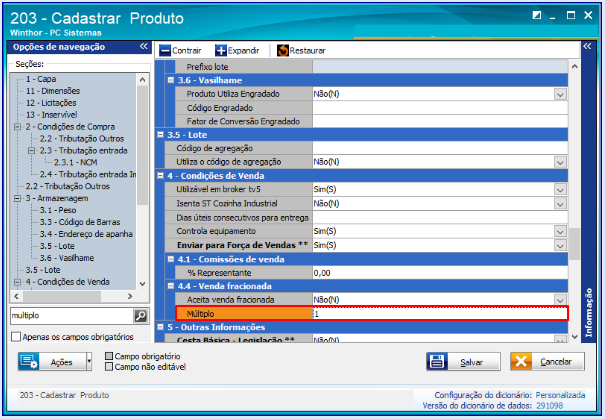
Task: Click the Salvar button
Action: [463, 362]
